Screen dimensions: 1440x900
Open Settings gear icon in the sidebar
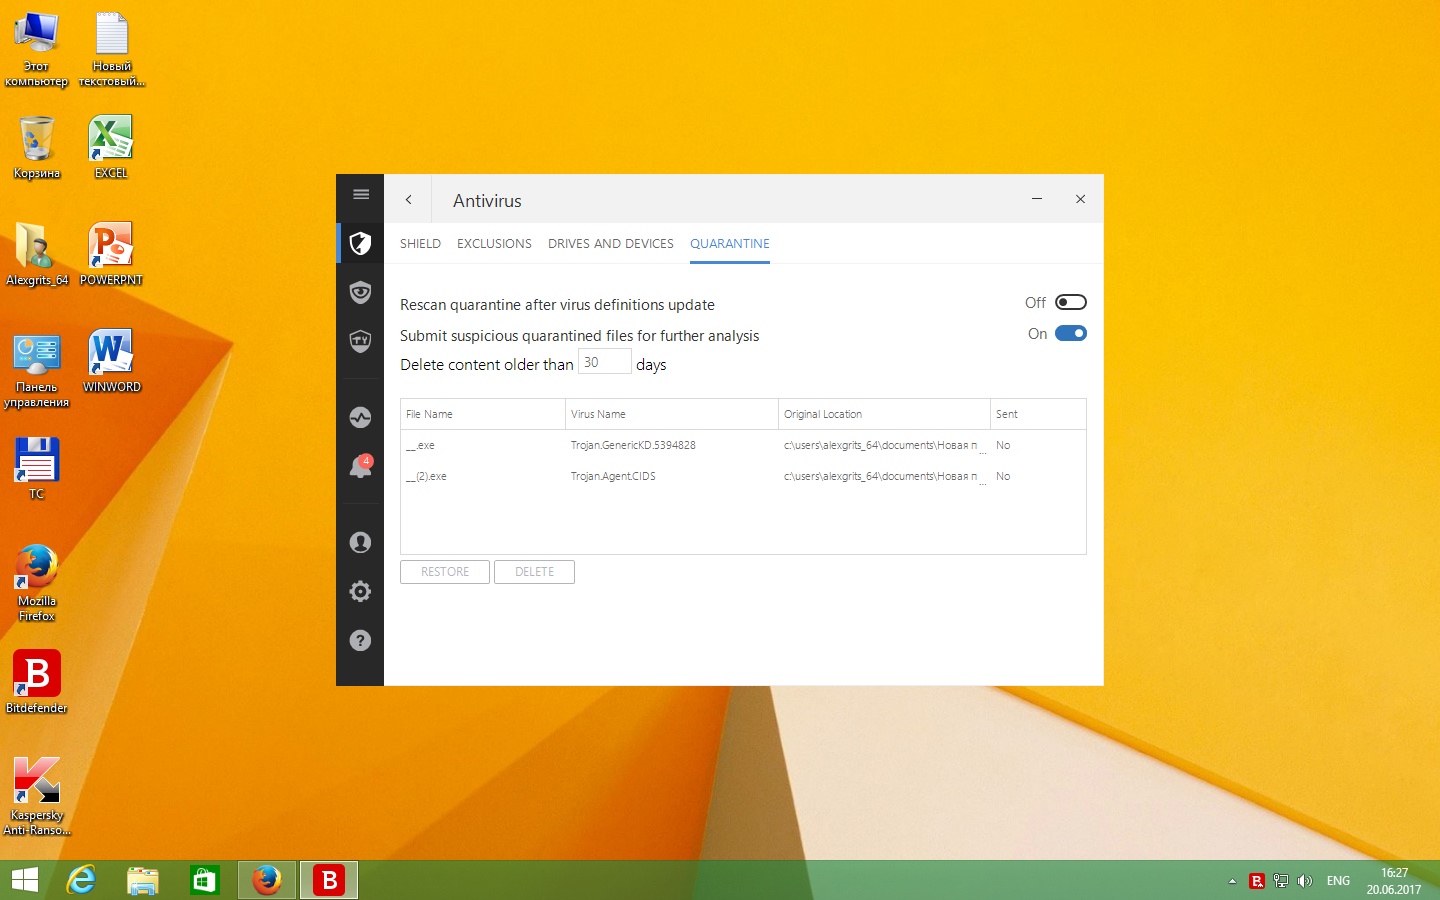361,591
